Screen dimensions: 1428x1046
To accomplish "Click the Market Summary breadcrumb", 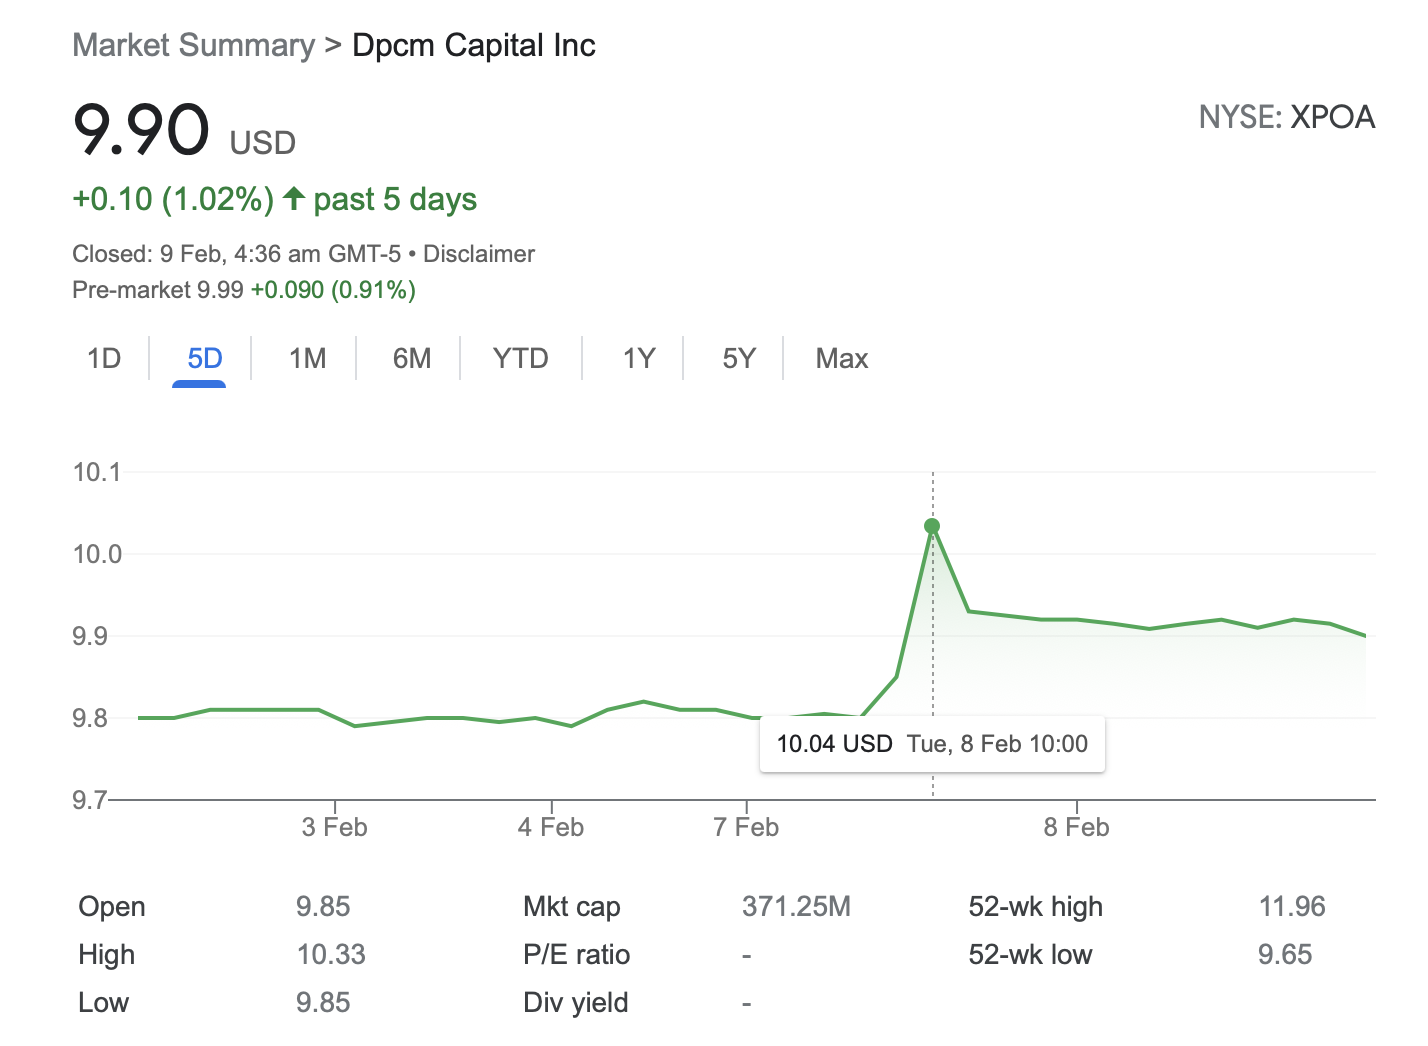I will [x=193, y=45].
